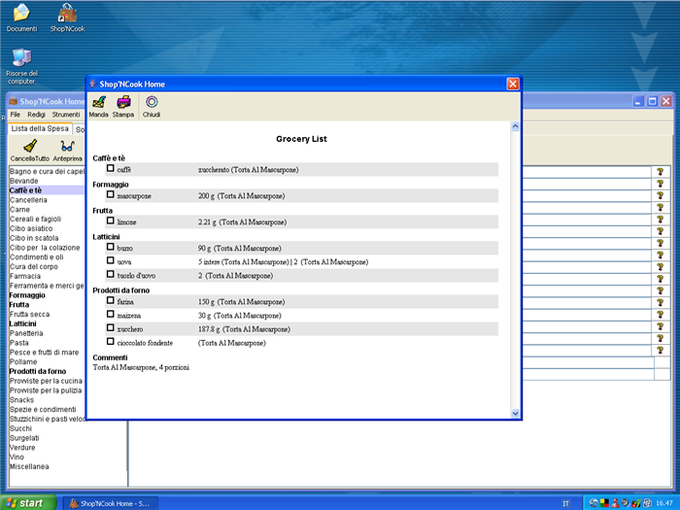Click the clock showing 16.47
Image resolution: width=680 pixels, height=510 pixels.
pyautogui.click(x=664, y=503)
